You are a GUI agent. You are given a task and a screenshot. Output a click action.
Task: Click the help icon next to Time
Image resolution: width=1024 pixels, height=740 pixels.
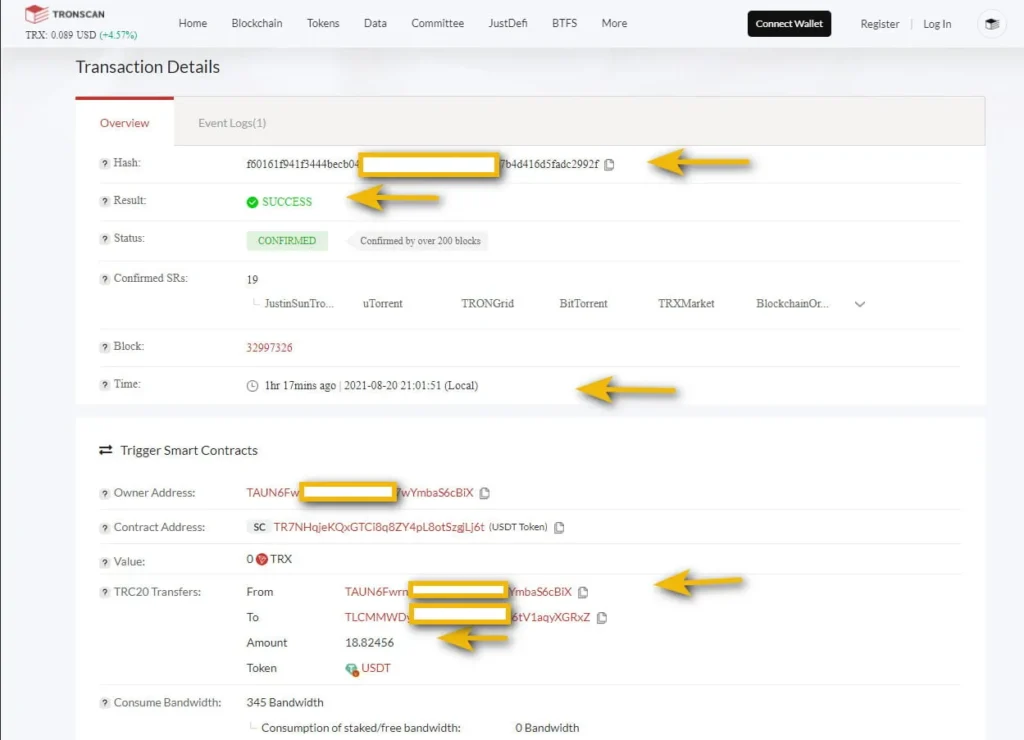pos(104,385)
